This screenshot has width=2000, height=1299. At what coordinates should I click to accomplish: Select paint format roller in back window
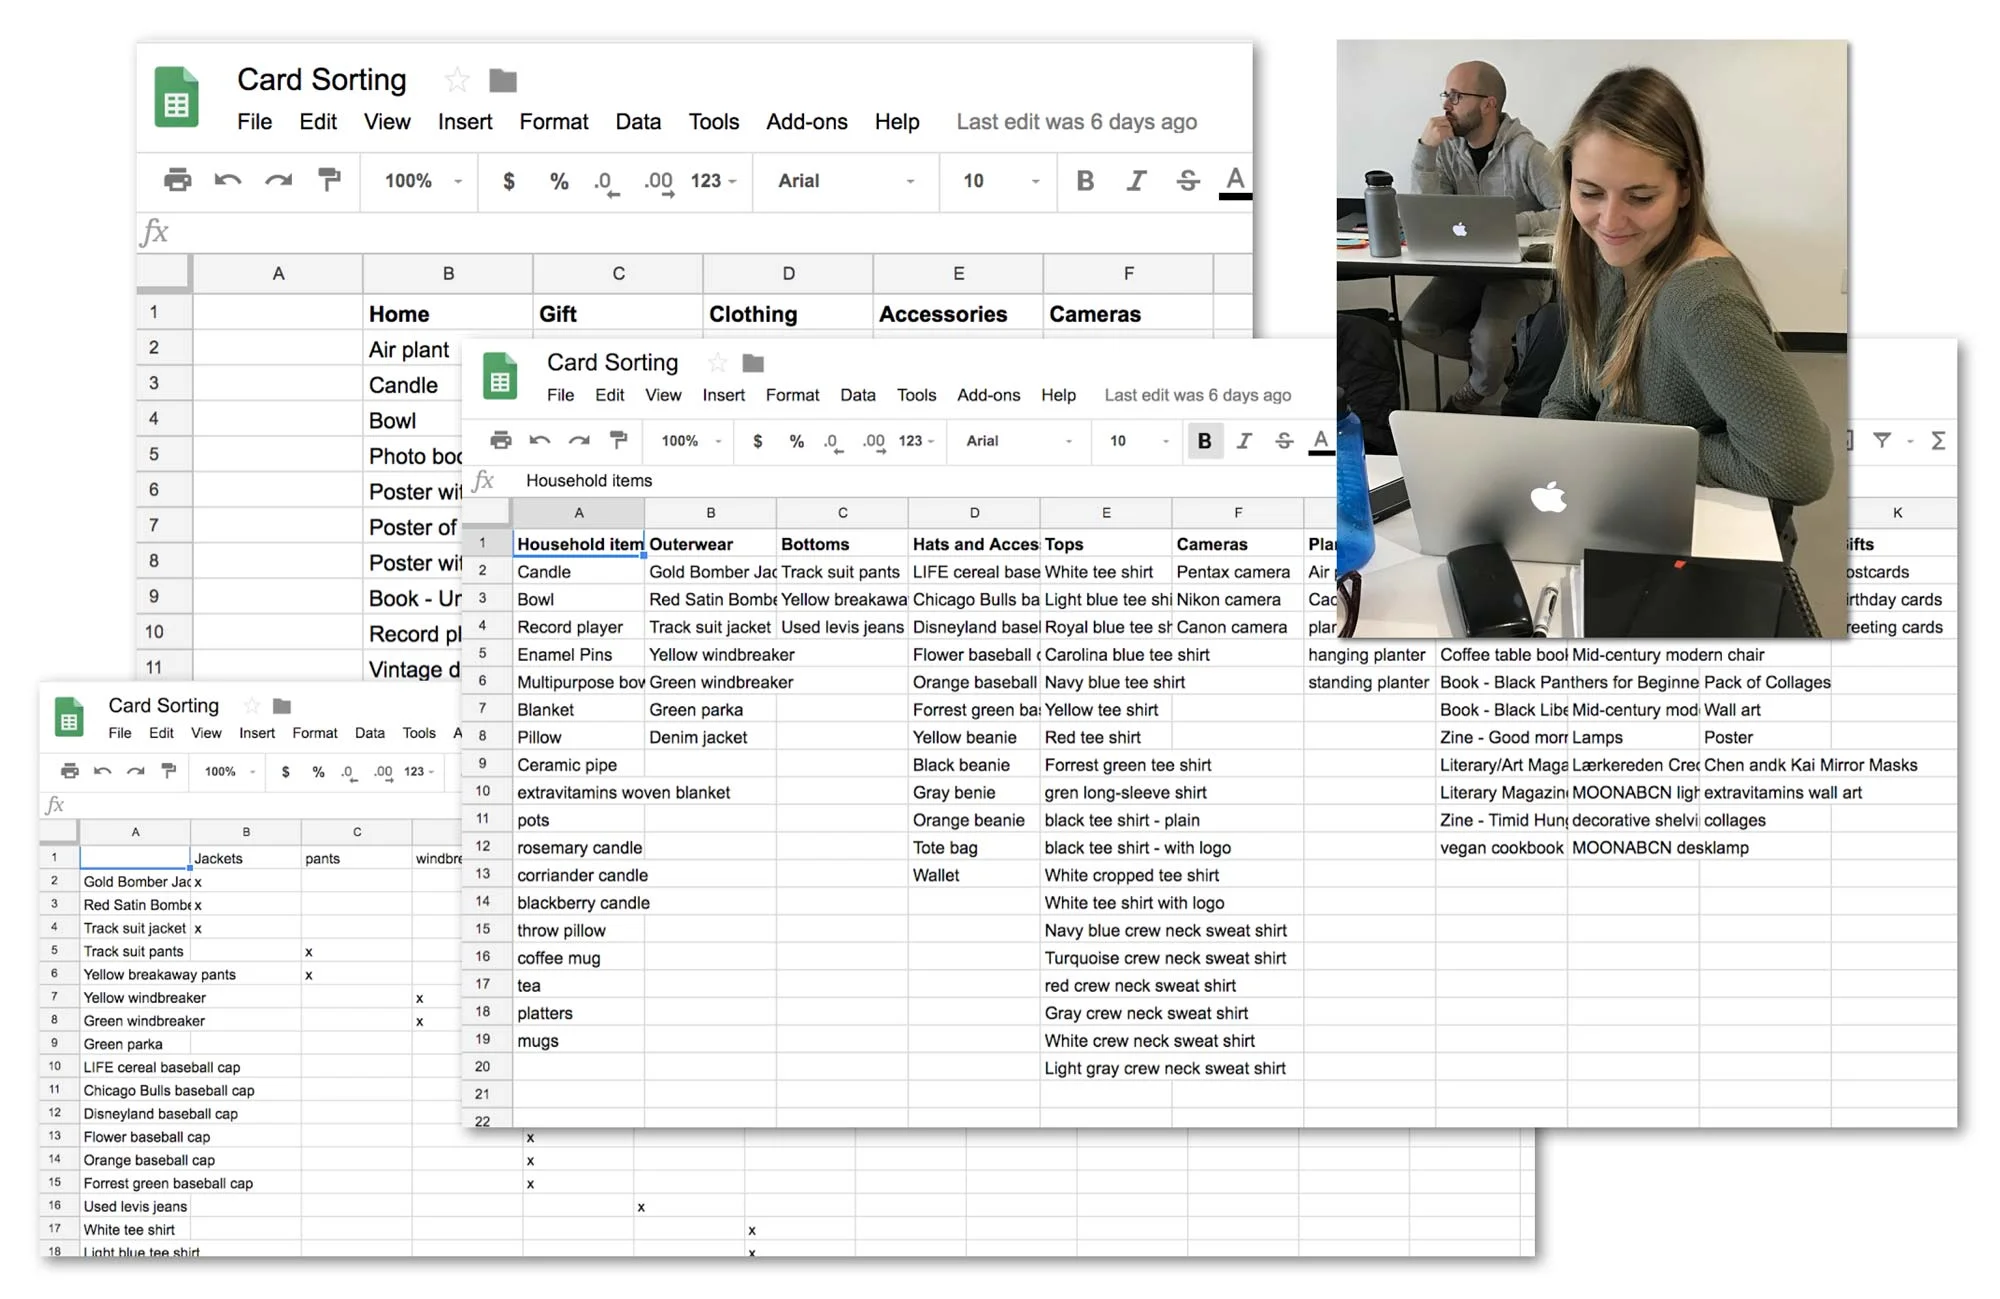pyautogui.click(x=329, y=179)
